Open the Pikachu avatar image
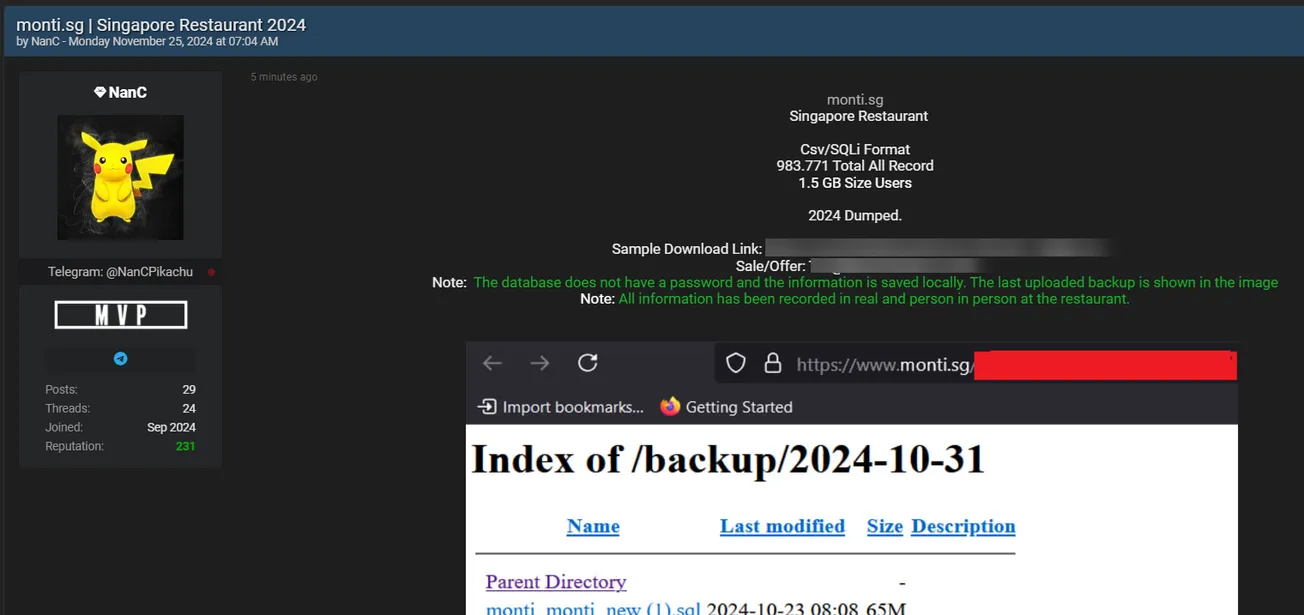This screenshot has width=1304, height=615. (120, 177)
